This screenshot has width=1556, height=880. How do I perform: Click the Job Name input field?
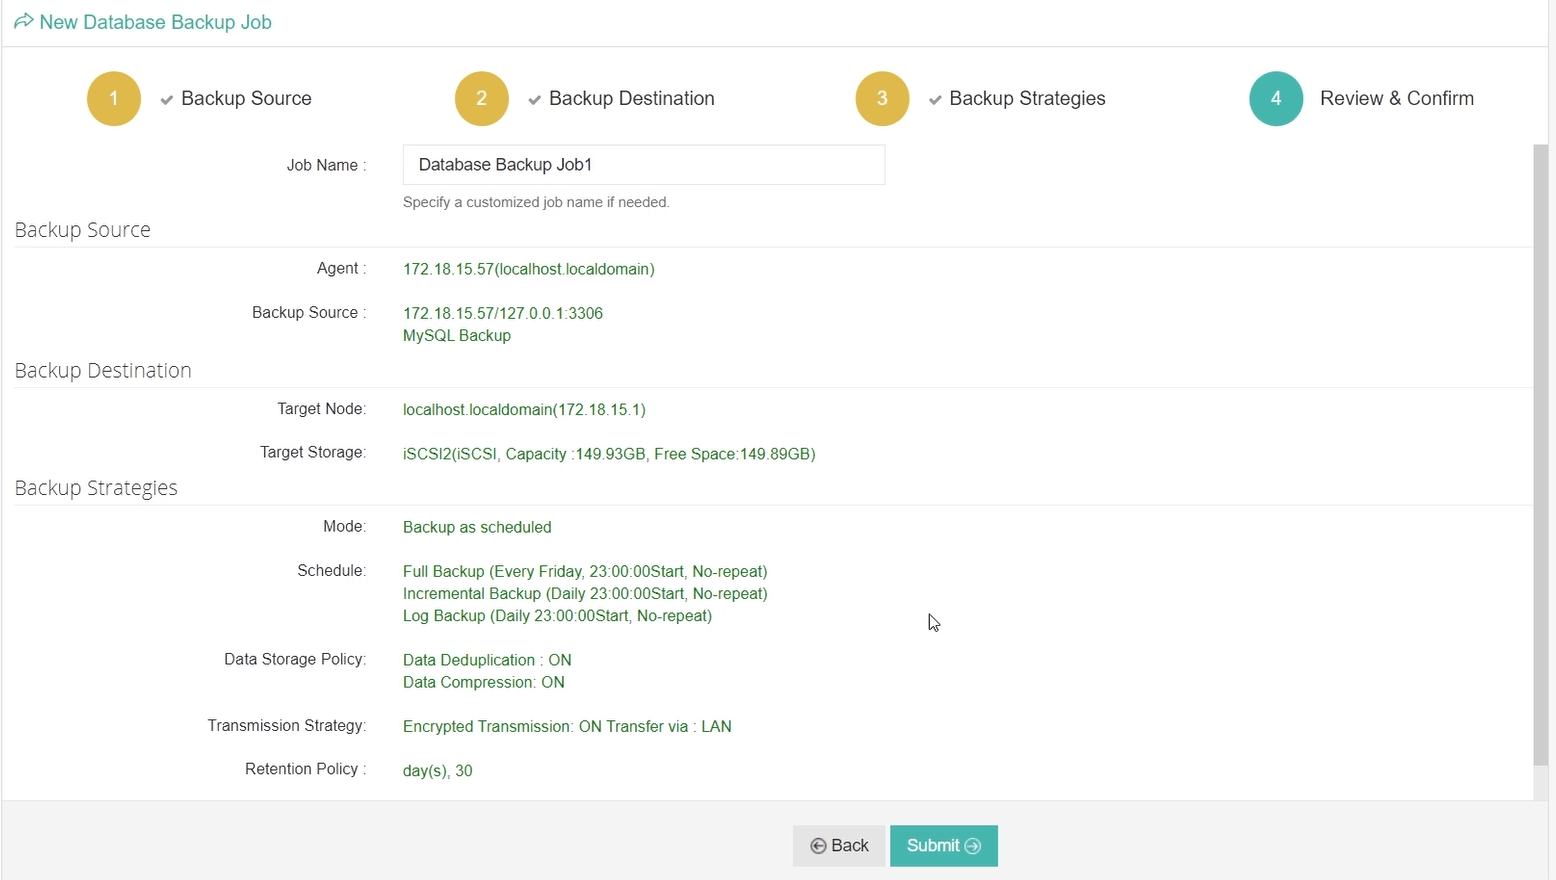pos(644,165)
